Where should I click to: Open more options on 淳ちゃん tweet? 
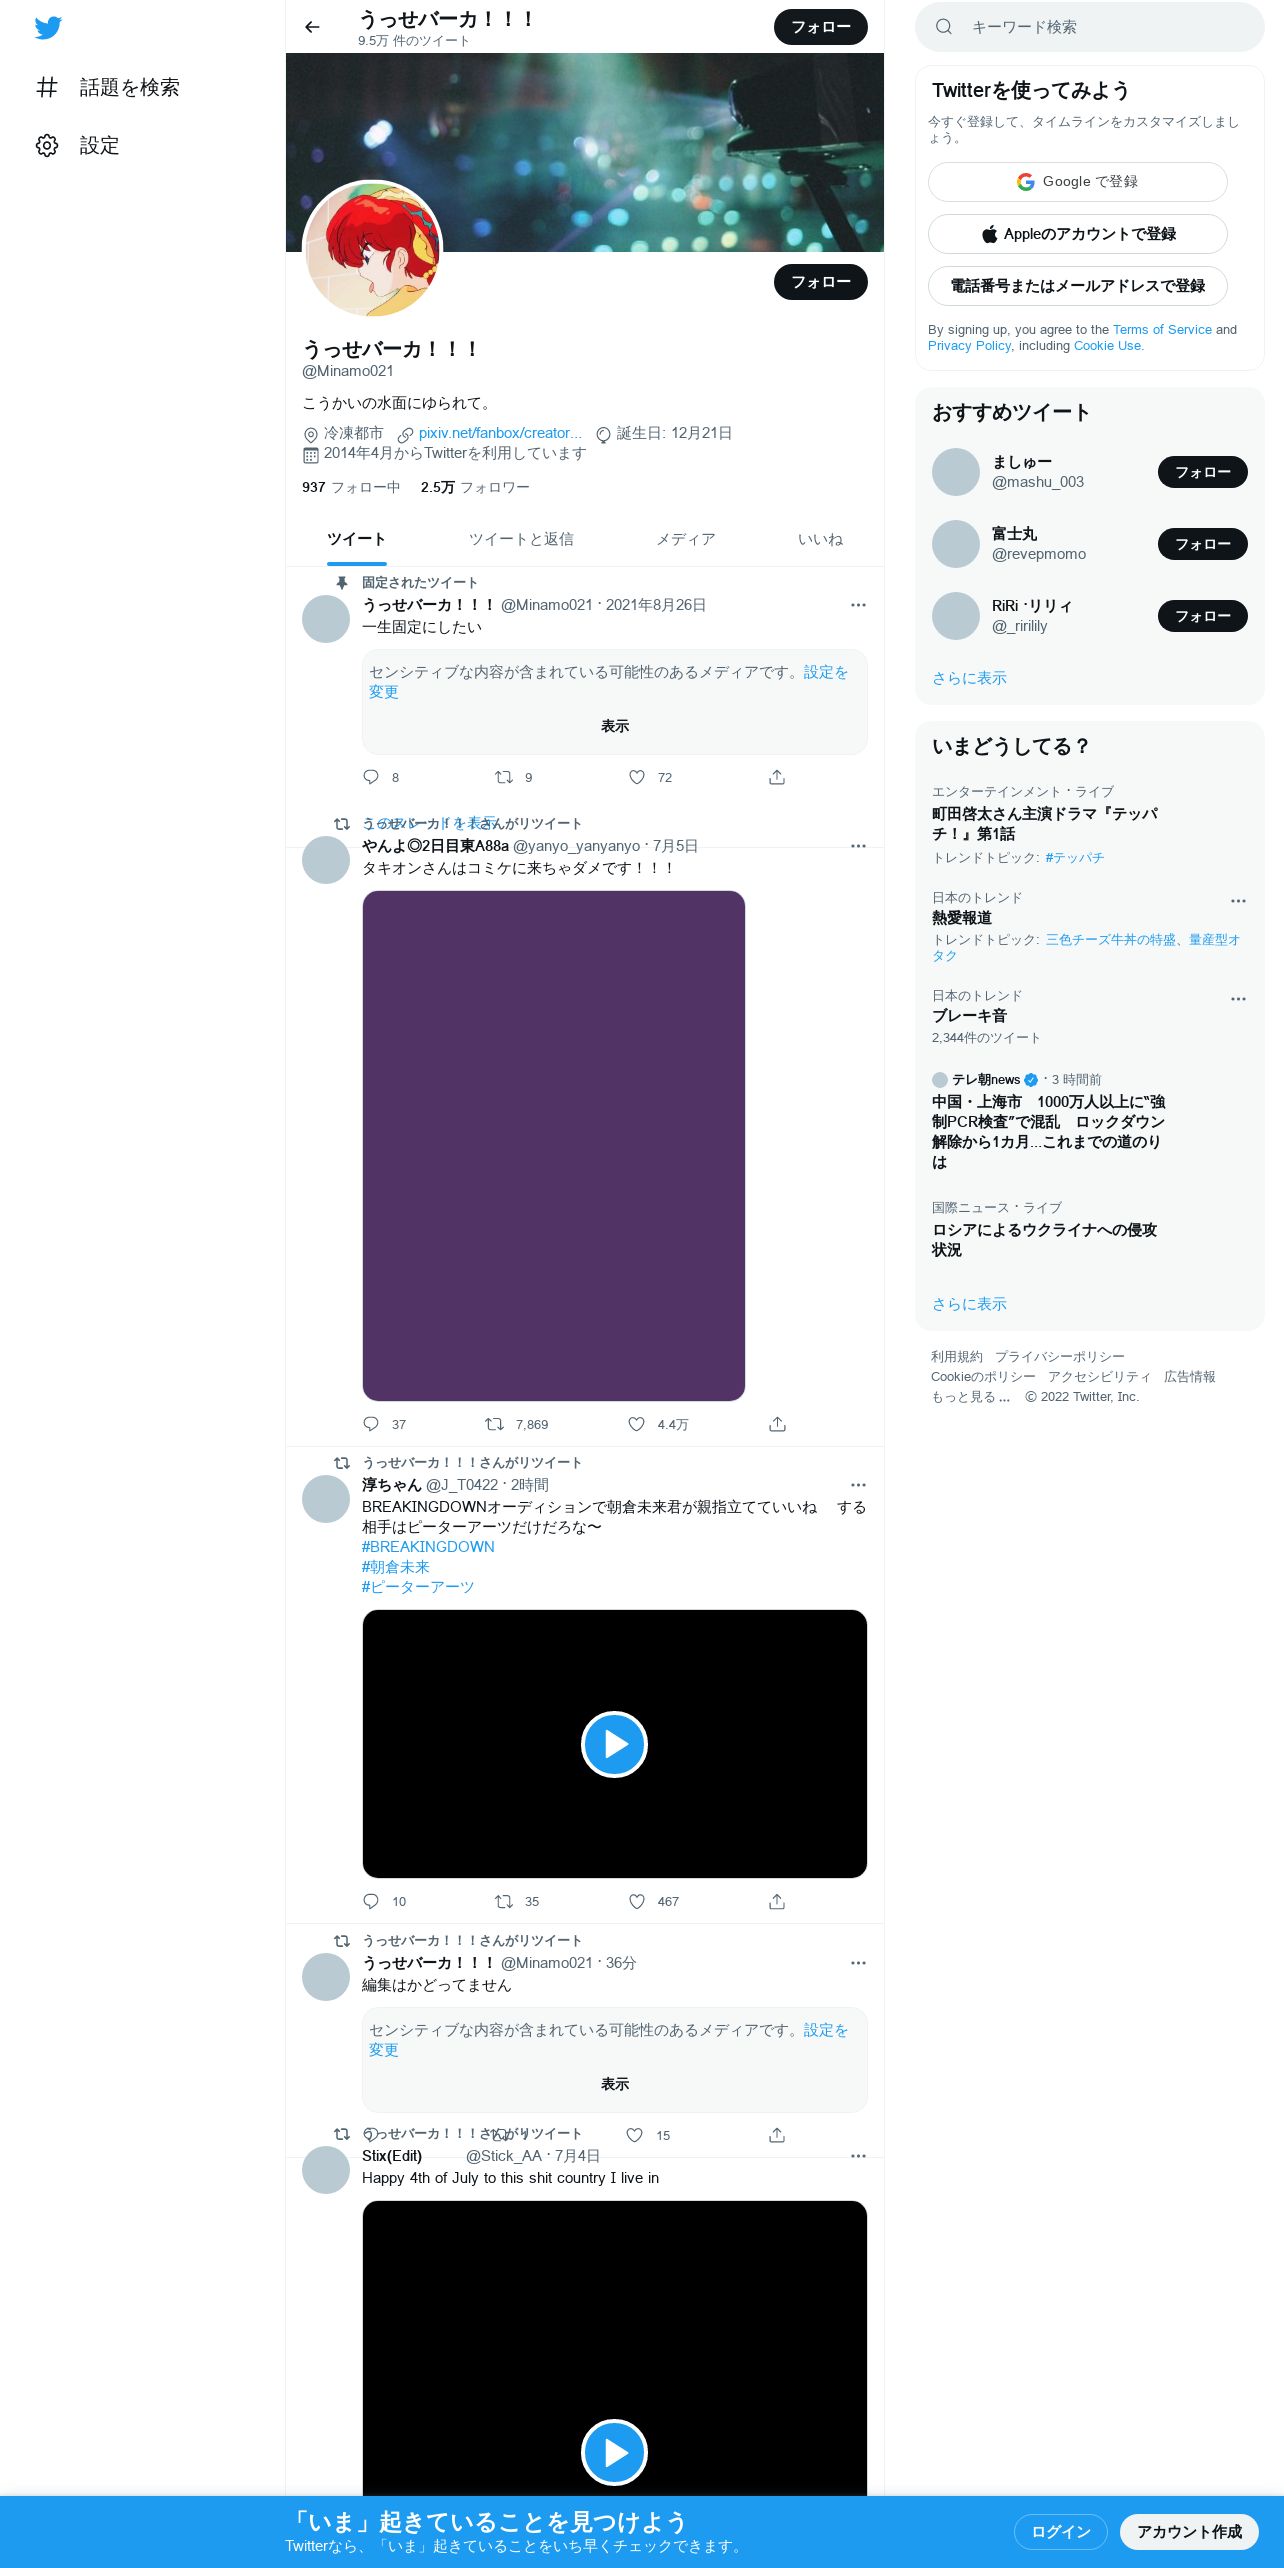pos(858,1485)
